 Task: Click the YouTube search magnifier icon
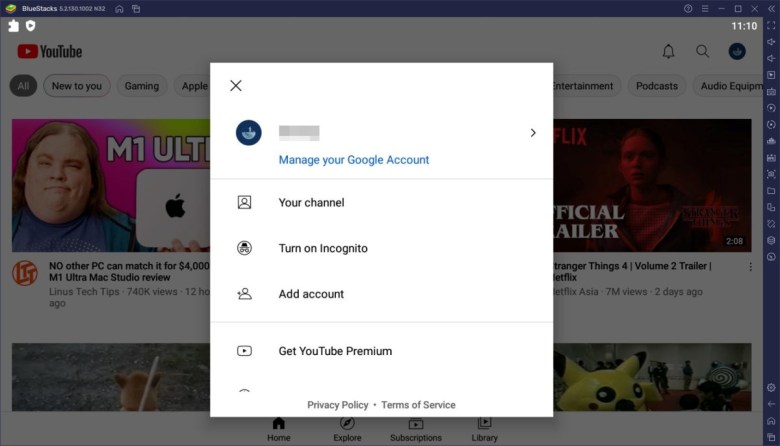tap(702, 51)
